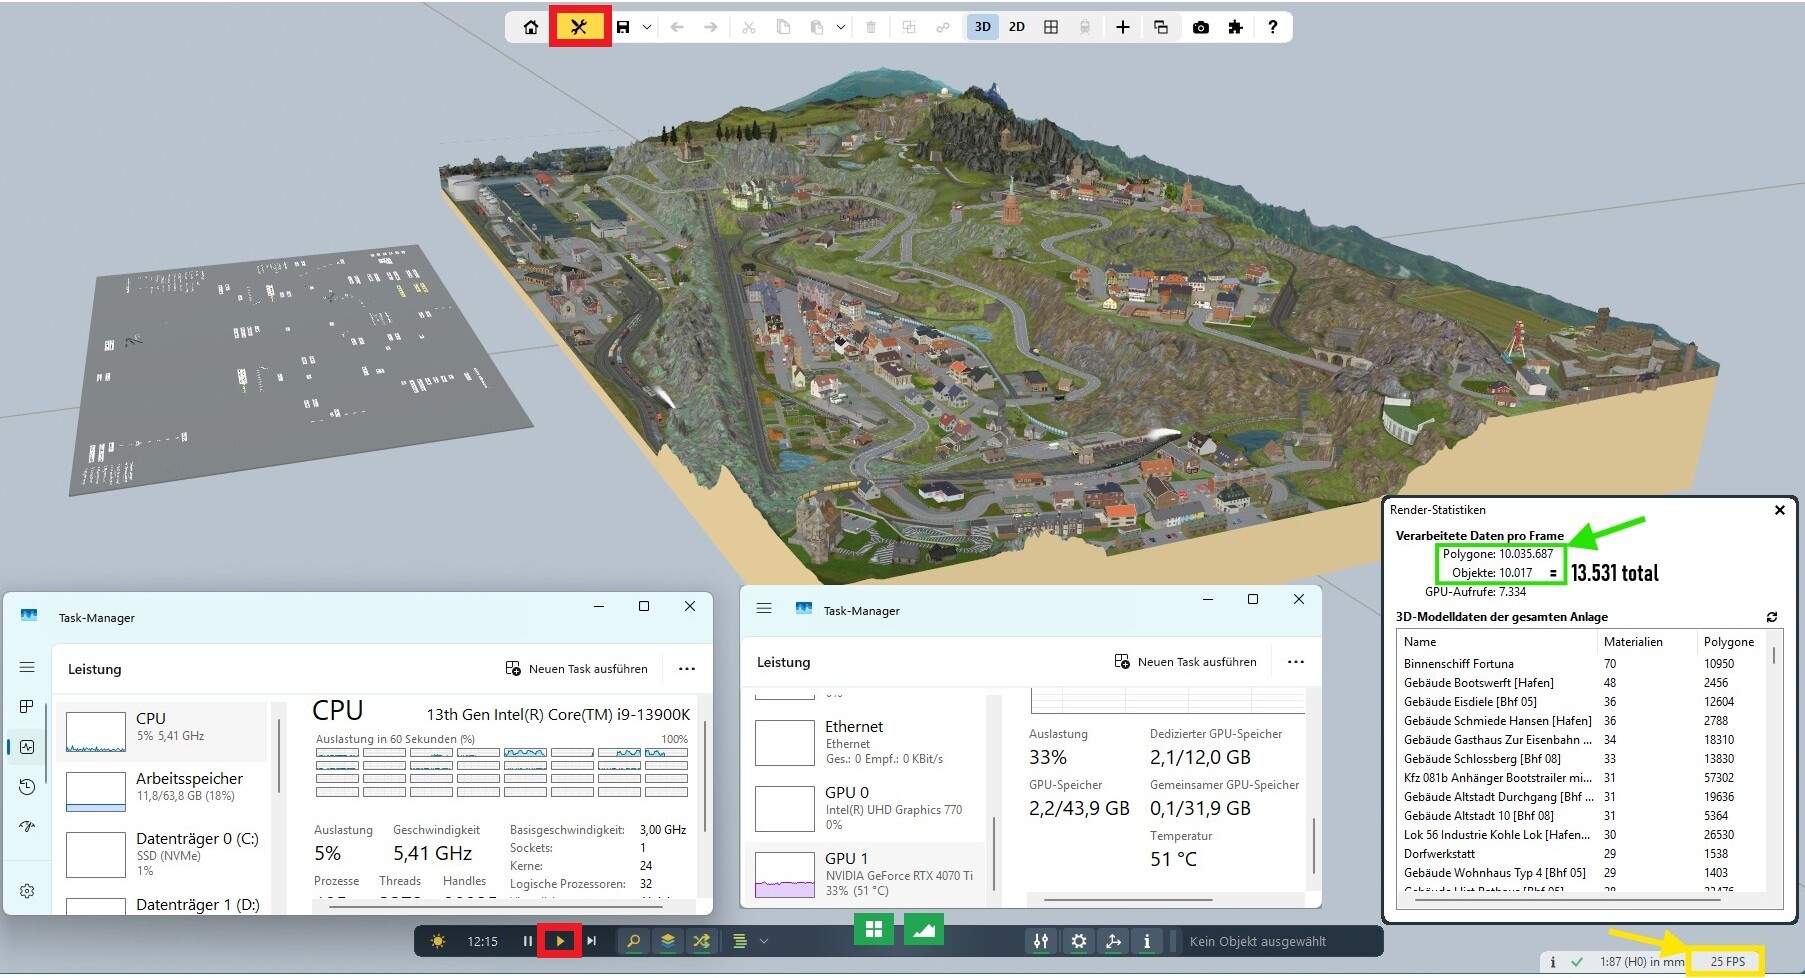1805x978 pixels.
Task: Click the search magnifier in bottom toolbar
Action: pyautogui.click(x=633, y=941)
